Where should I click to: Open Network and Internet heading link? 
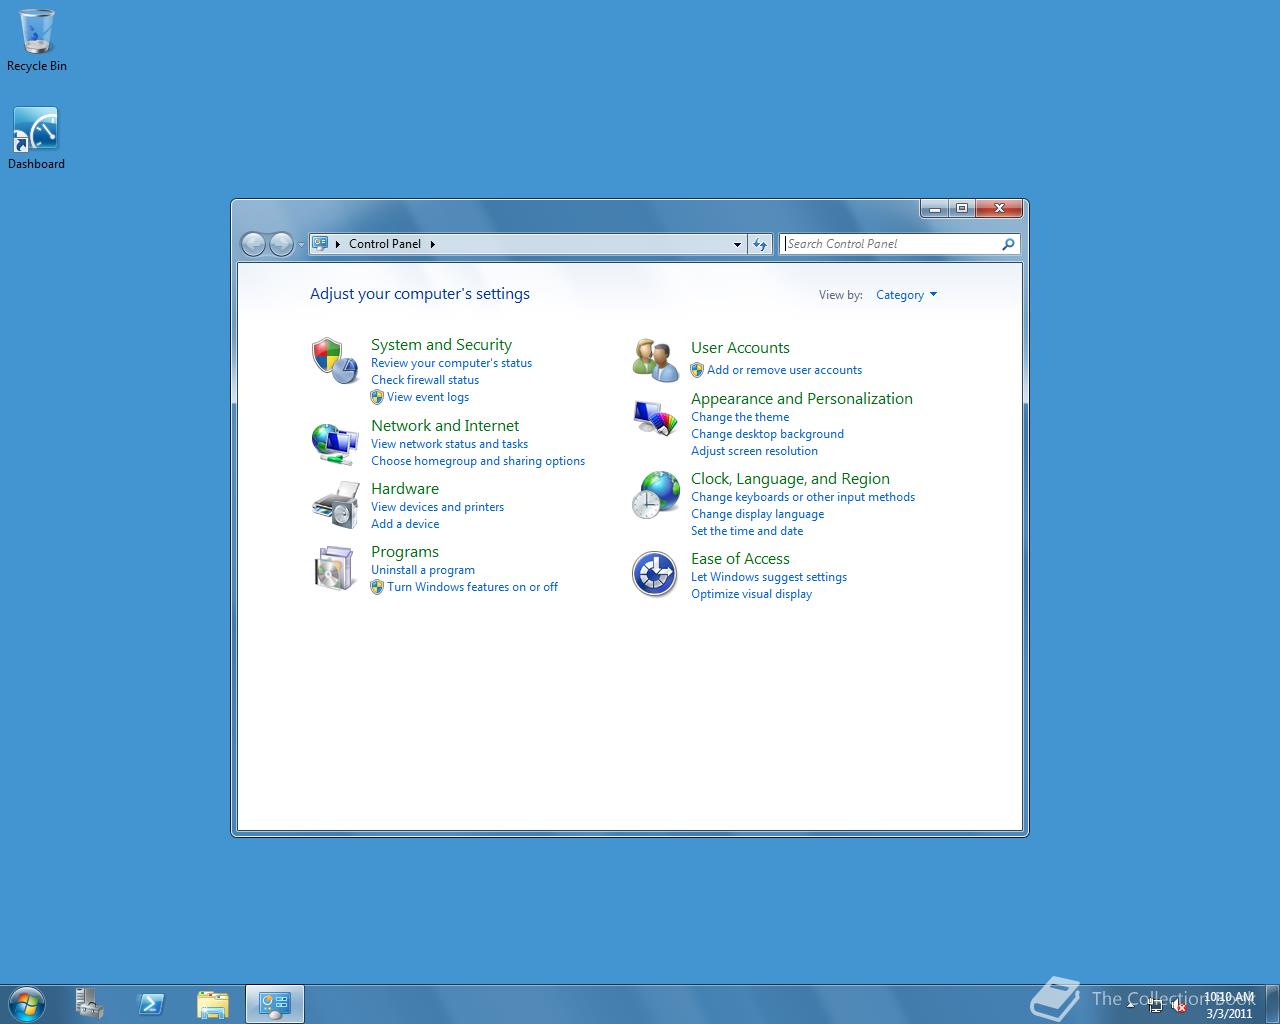click(445, 425)
